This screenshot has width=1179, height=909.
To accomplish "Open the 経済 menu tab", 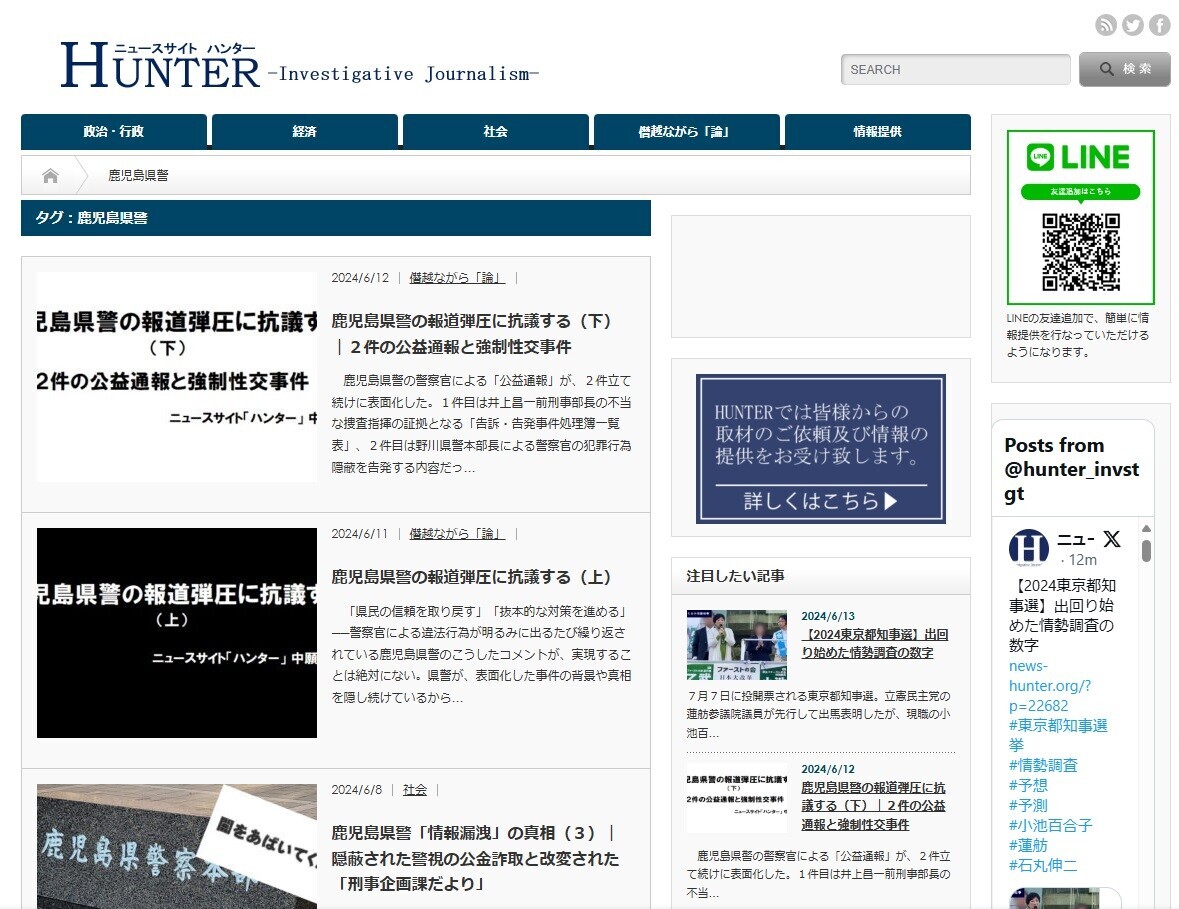I will point(305,132).
